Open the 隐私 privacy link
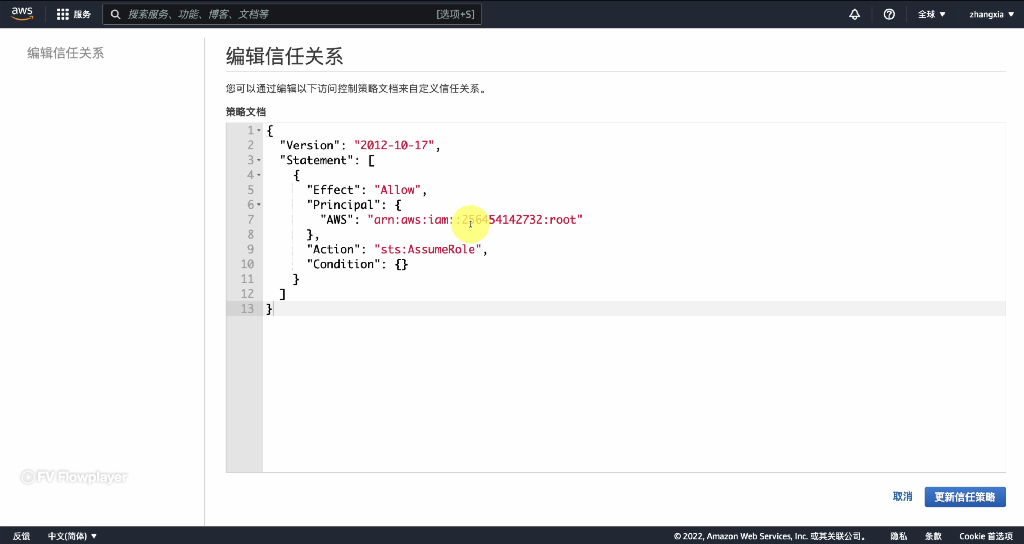1024x544 pixels. coord(899,536)
